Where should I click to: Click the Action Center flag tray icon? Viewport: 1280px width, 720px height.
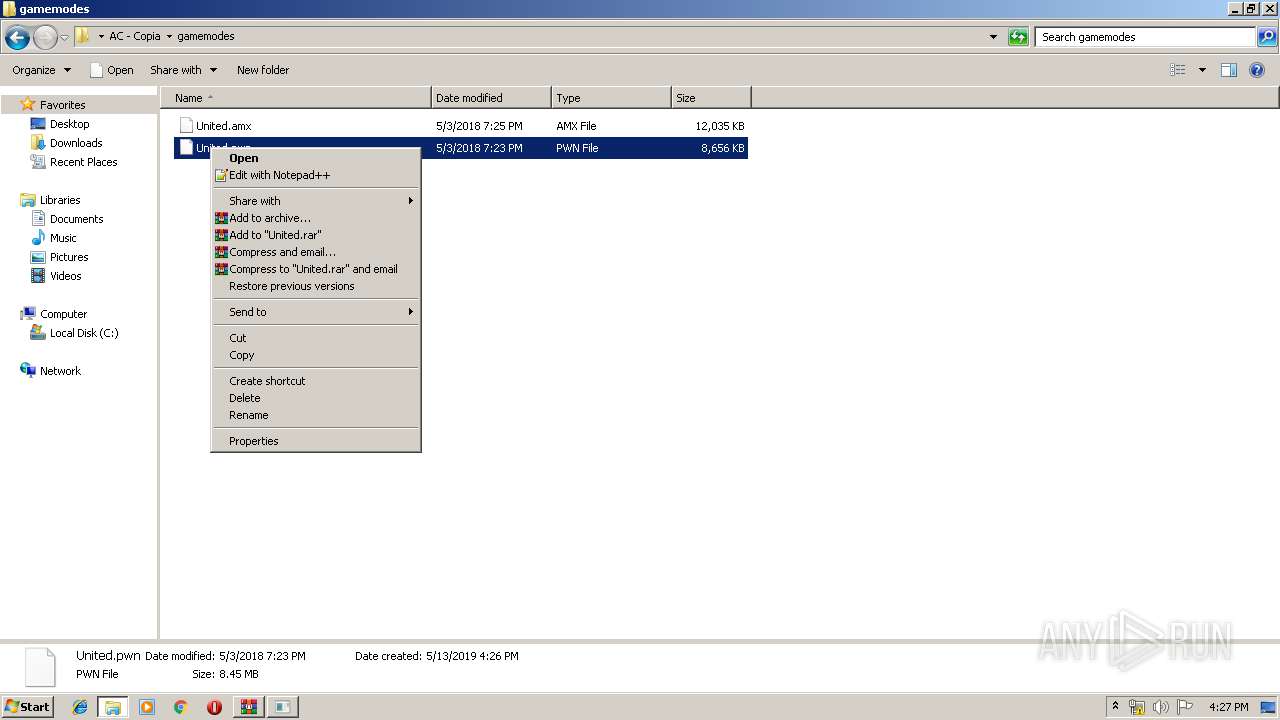(1185, 707)
